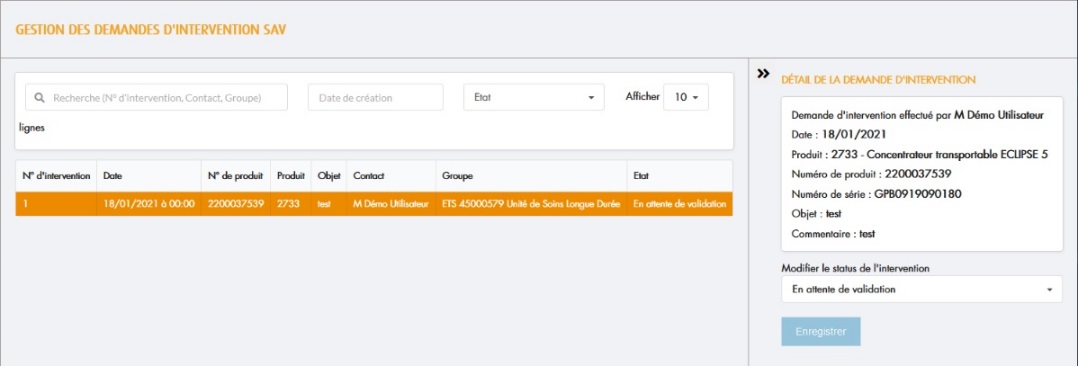The width and height of the screenshot is (1078, 366).
Task: Collapse detail panel with double chevron
Action: coord(762,74)
